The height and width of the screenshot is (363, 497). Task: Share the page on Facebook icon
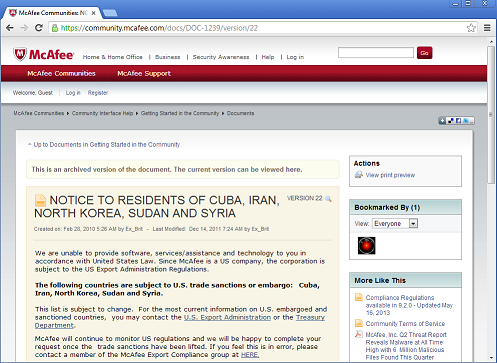(x=458, y=121)
